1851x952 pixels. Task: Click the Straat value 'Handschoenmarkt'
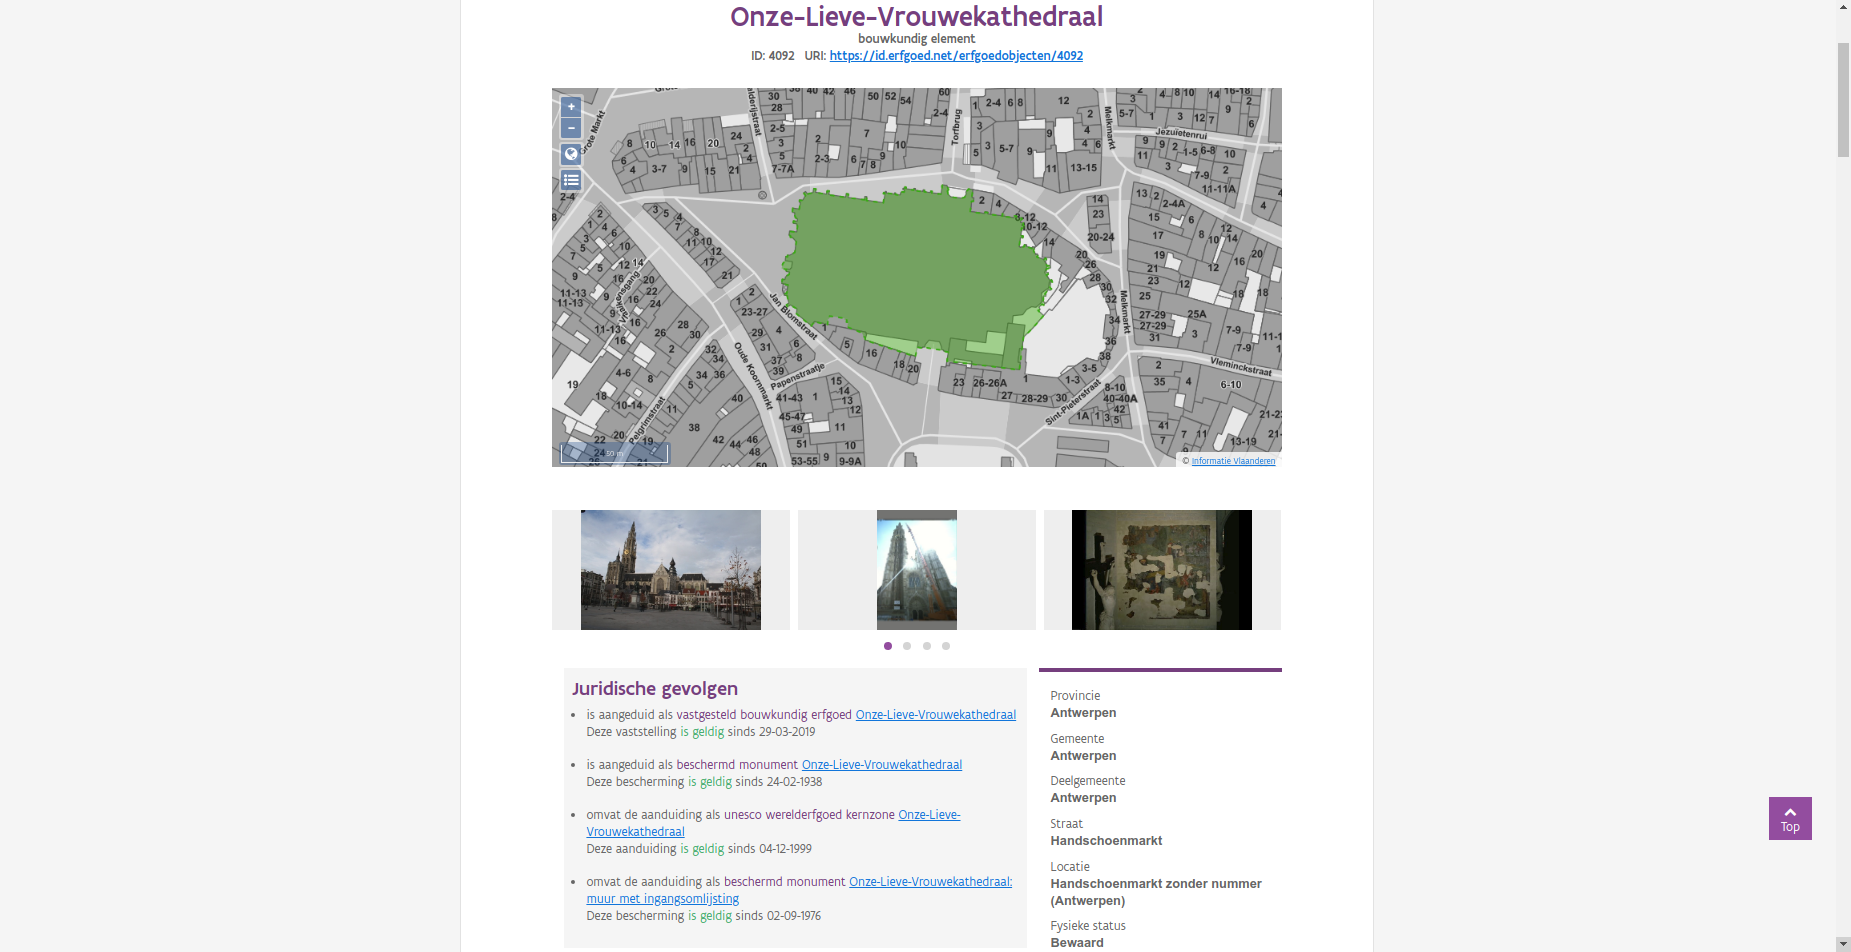1106,841
